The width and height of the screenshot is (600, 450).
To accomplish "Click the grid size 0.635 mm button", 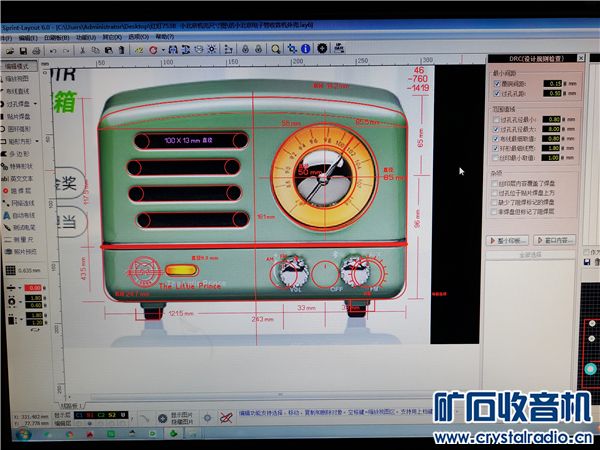I will [x=24, y=271].
